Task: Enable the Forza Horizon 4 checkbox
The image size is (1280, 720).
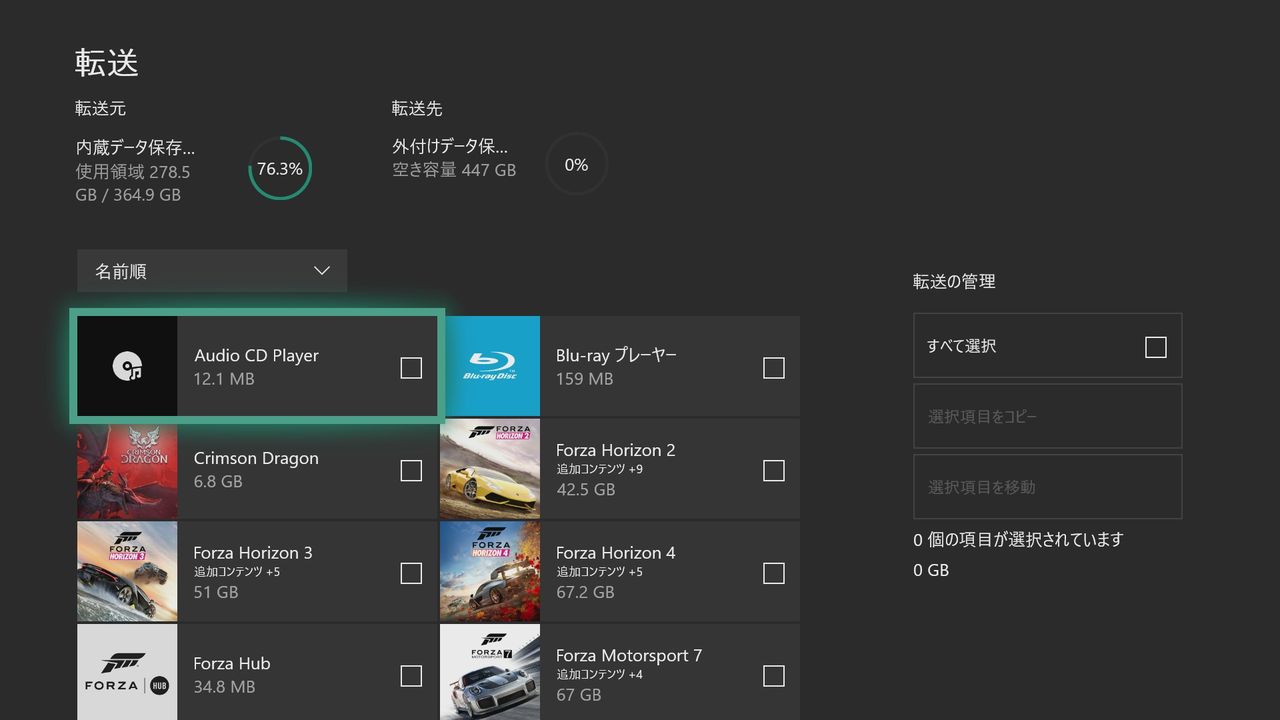Action: tap(774, 573)
